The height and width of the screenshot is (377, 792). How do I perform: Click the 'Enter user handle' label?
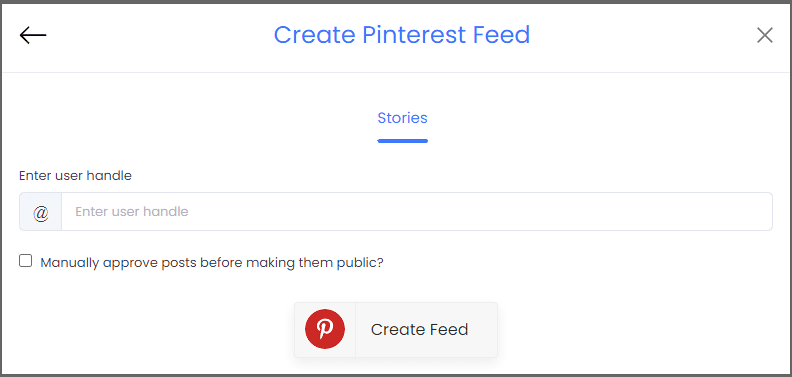75,175
